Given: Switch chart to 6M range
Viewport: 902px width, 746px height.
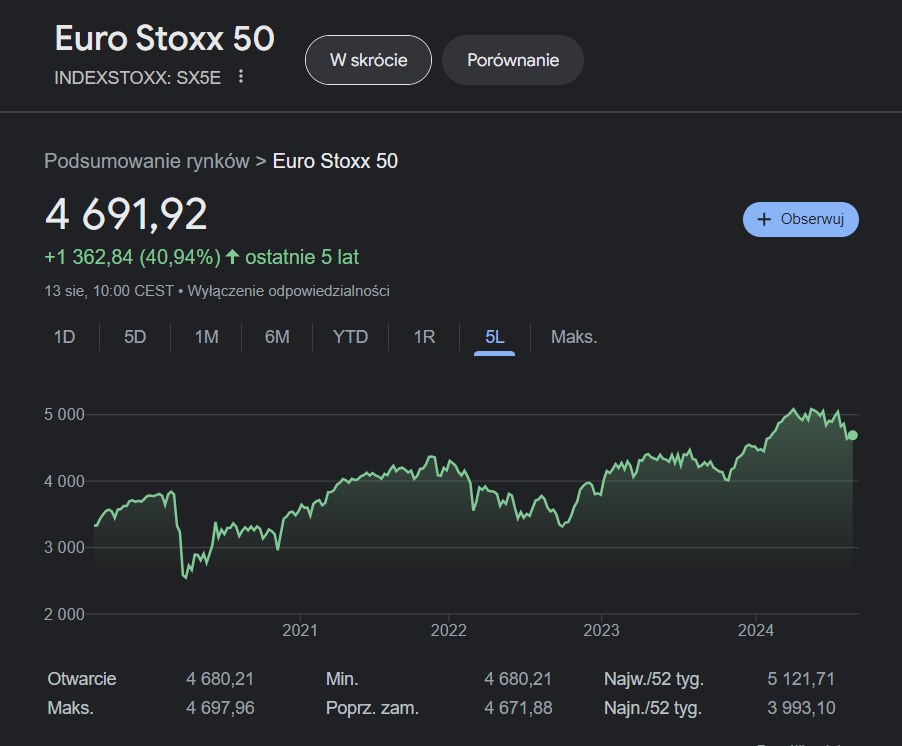Looking at the screenshot, I should [277, 336].
